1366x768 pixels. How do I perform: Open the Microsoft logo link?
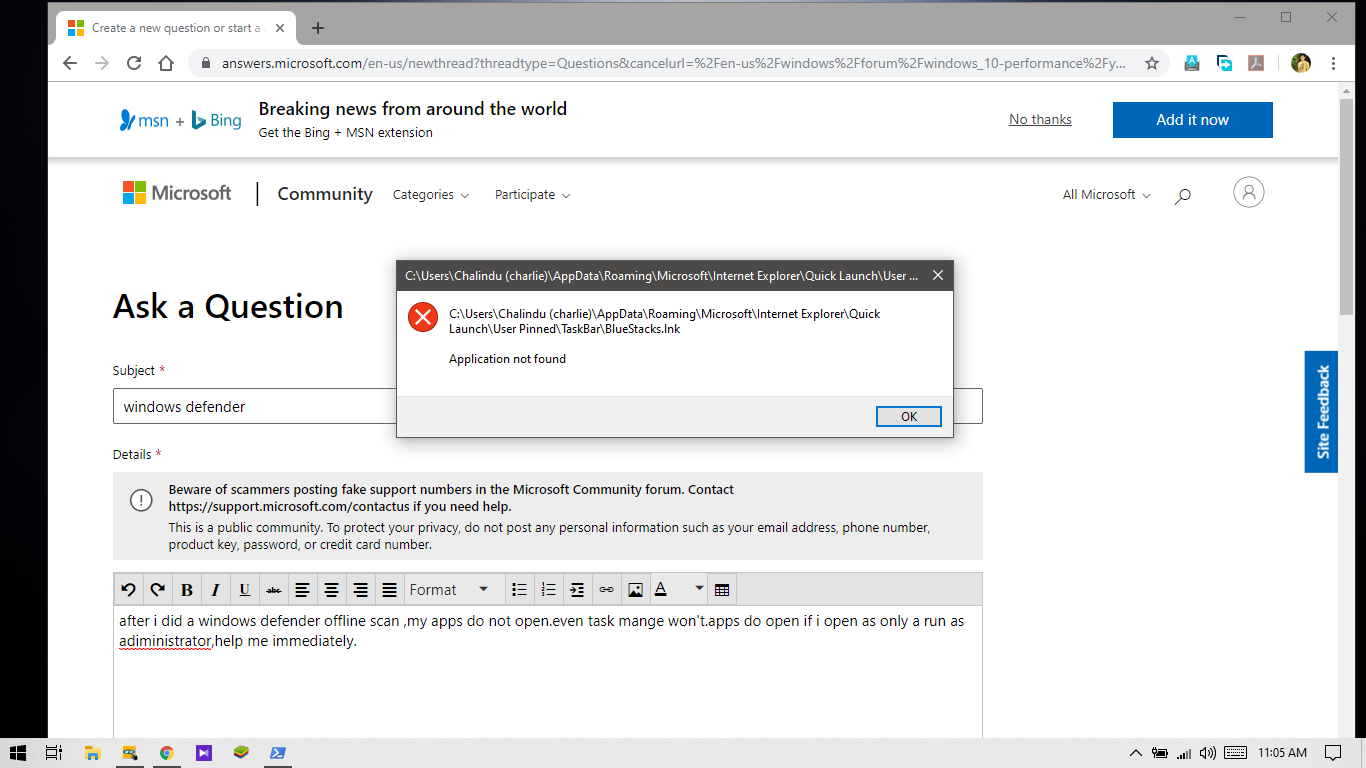tap(177, 193)
